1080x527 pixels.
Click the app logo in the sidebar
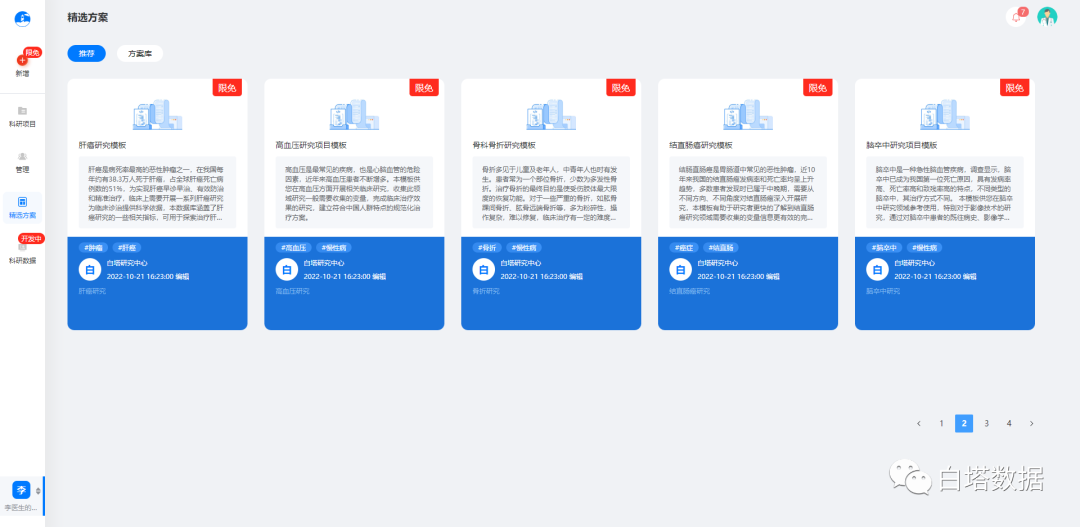[23, 18]
